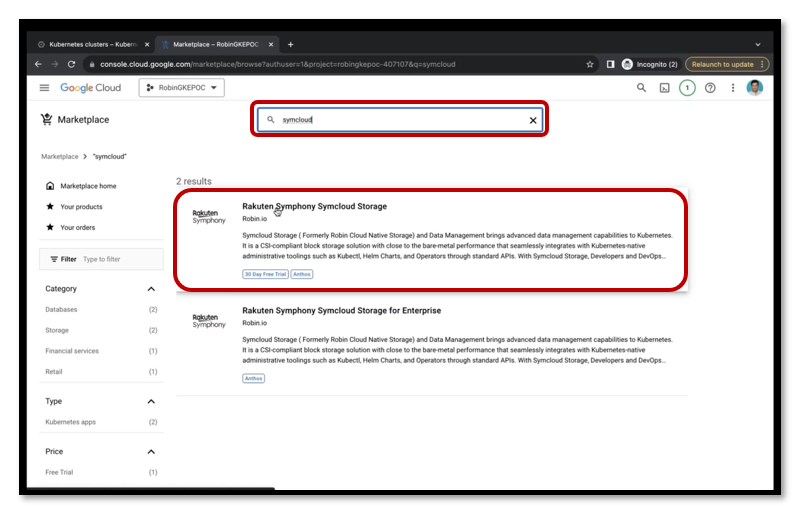Screen dimensions: 798x516
Task: Click into the symcloud search field
Action: click(x=400, y=120)
